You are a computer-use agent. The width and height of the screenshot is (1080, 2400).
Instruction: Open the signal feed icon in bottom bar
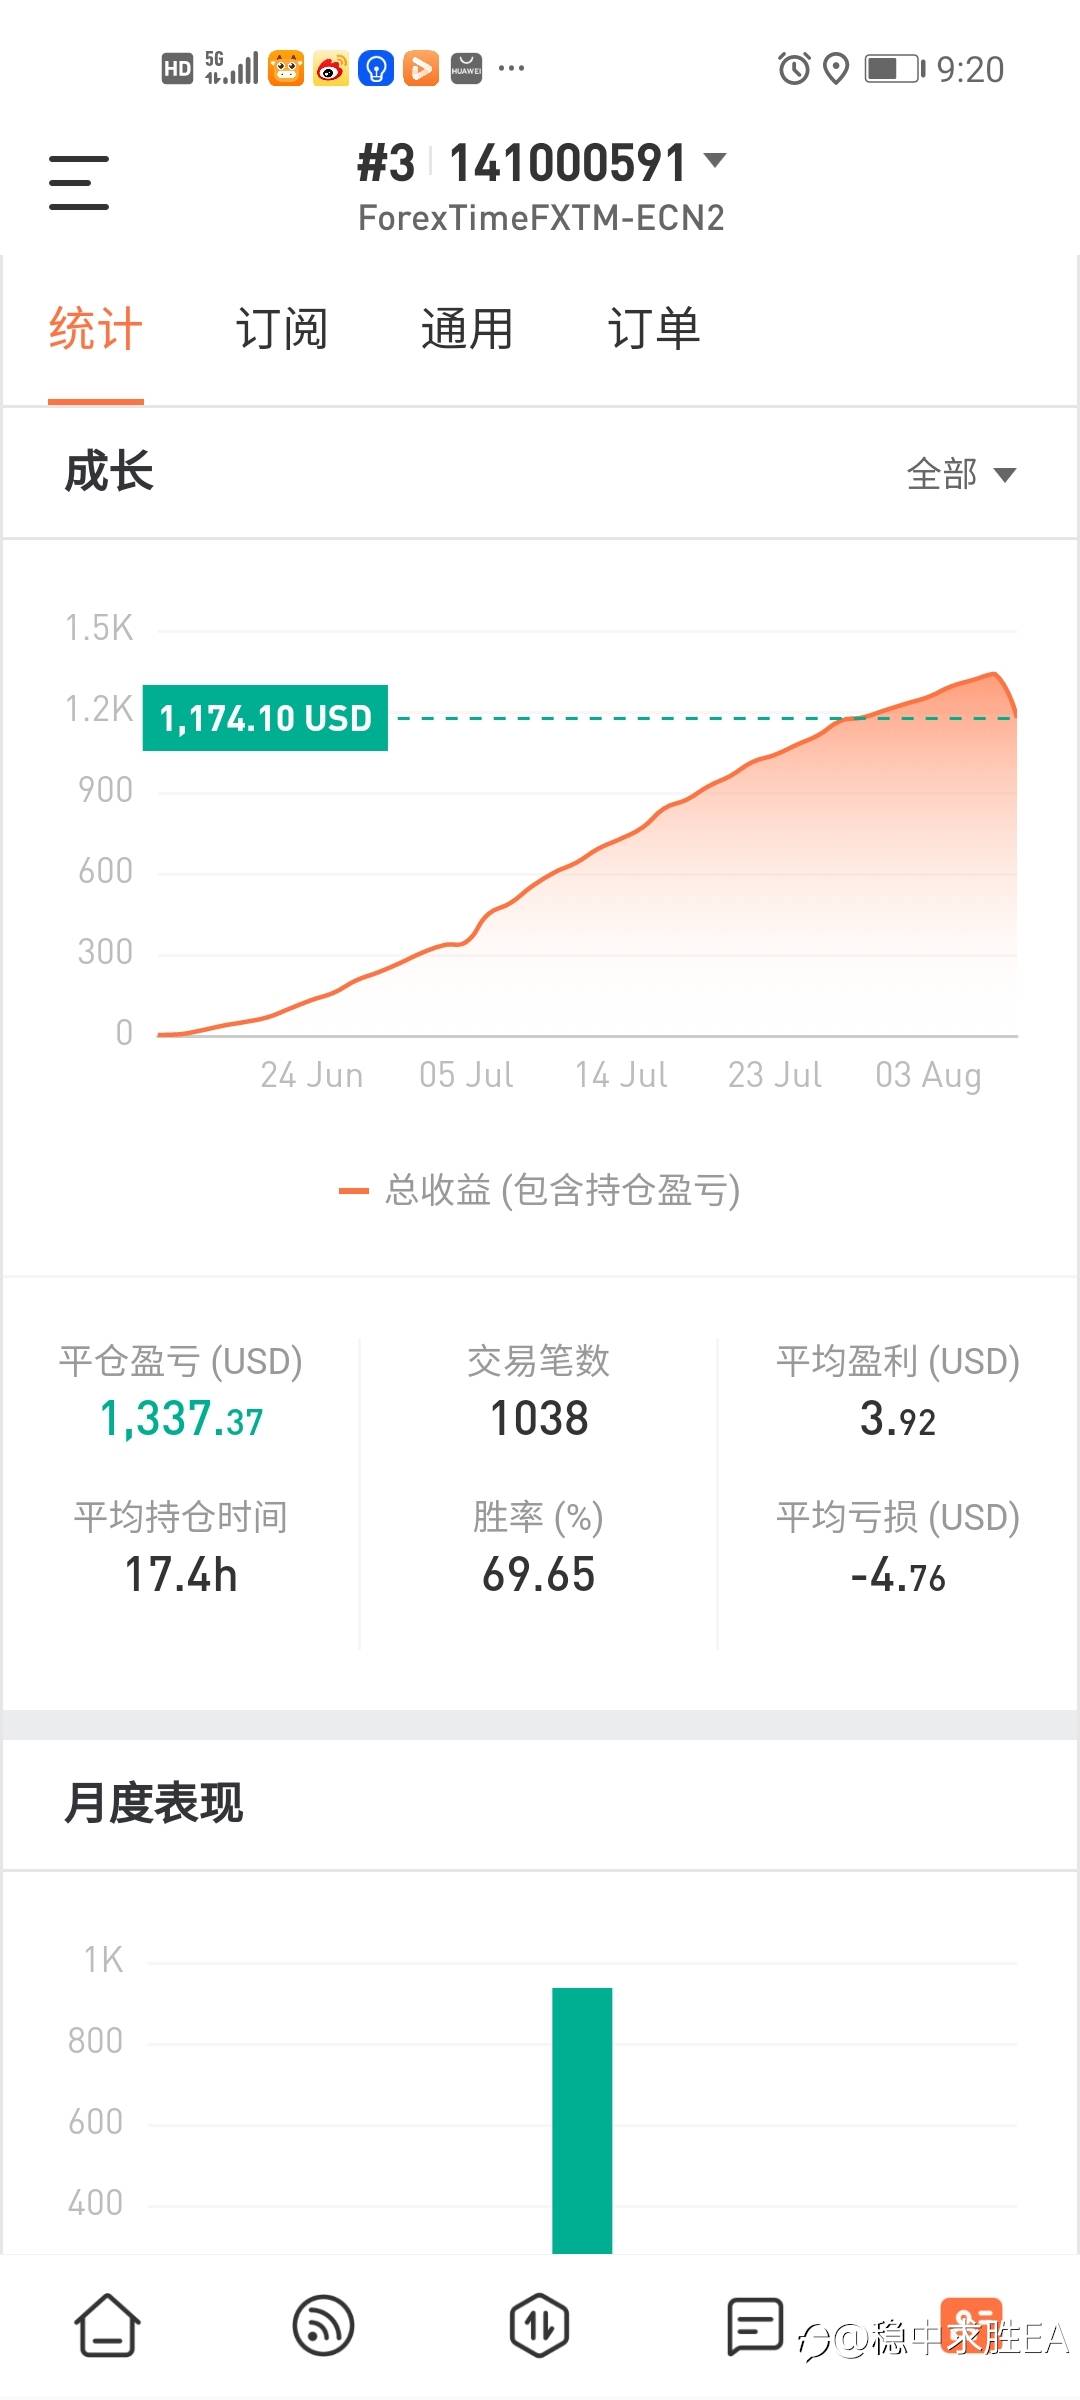coord(323,2325)
